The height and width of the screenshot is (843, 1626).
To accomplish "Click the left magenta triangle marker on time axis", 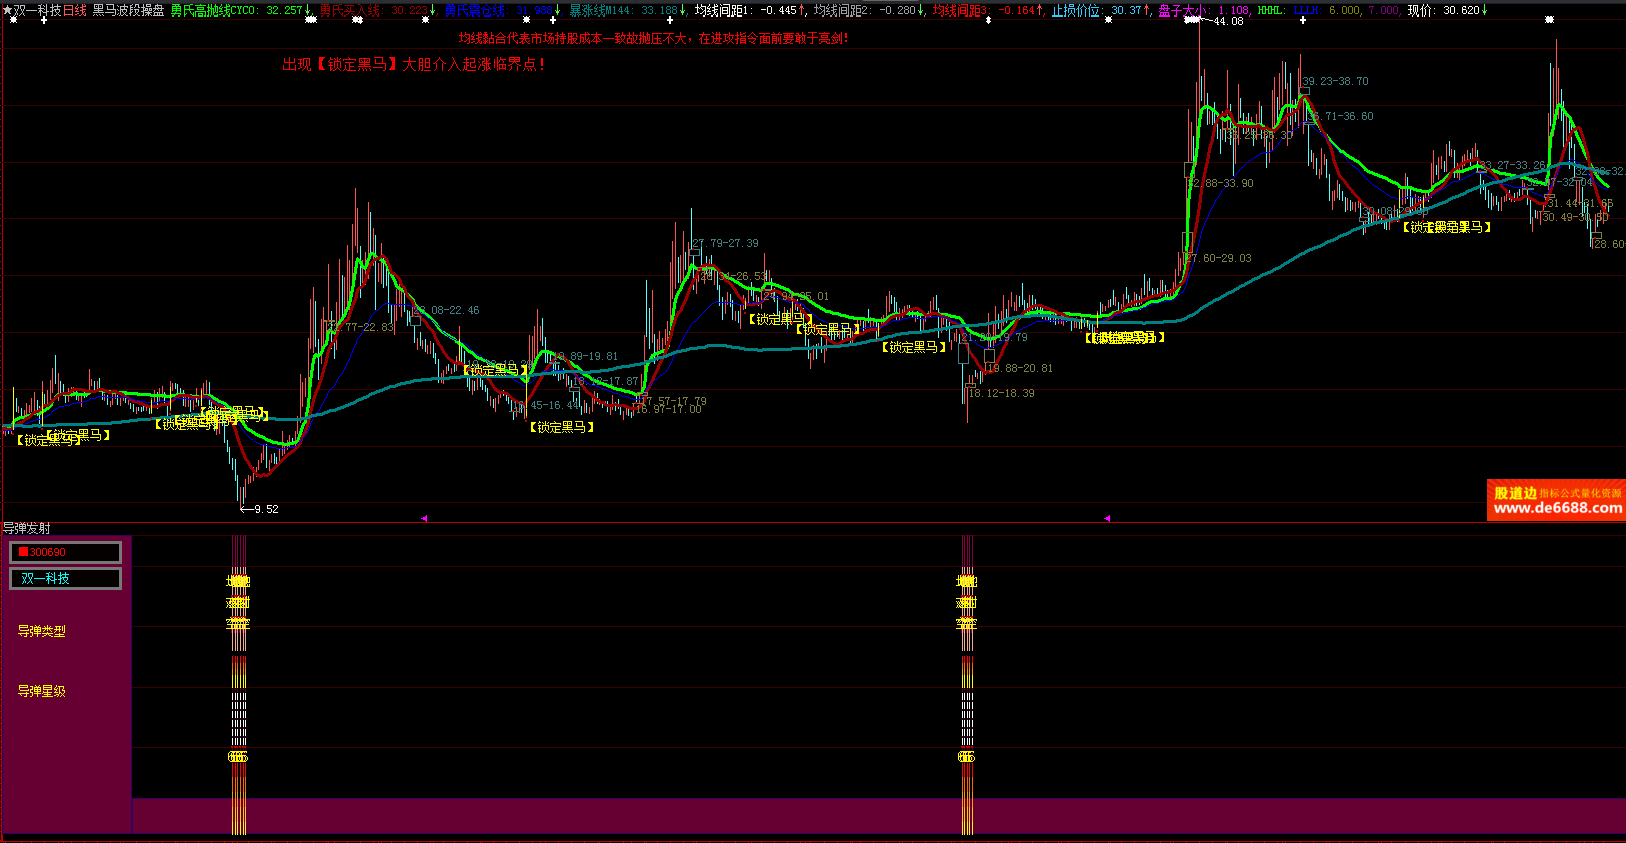I will (424, 518).
